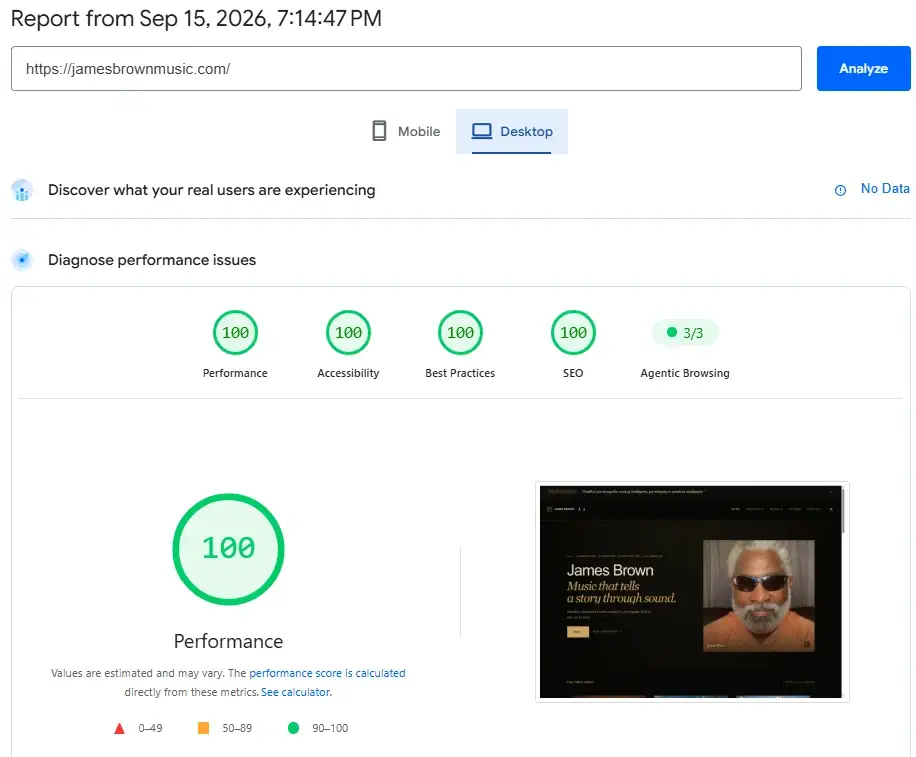Click the James Brown page screenshot thumbnail

692,592
